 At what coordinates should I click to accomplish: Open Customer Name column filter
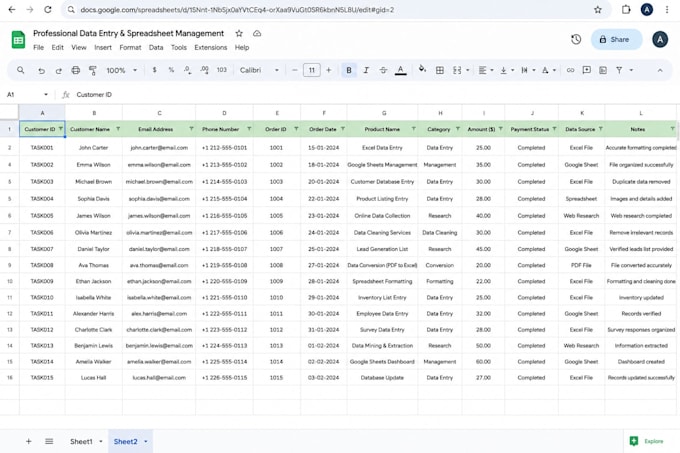point(118,129)
